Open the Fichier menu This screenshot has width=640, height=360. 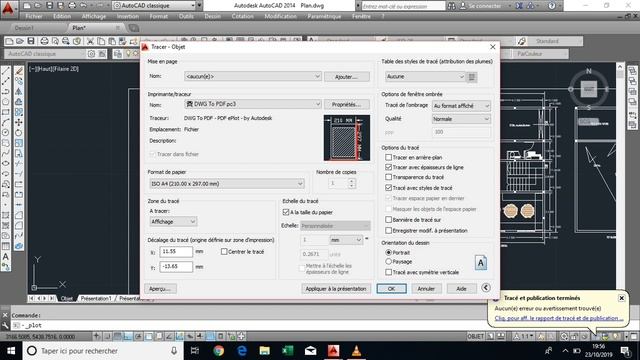coord(34,16)
